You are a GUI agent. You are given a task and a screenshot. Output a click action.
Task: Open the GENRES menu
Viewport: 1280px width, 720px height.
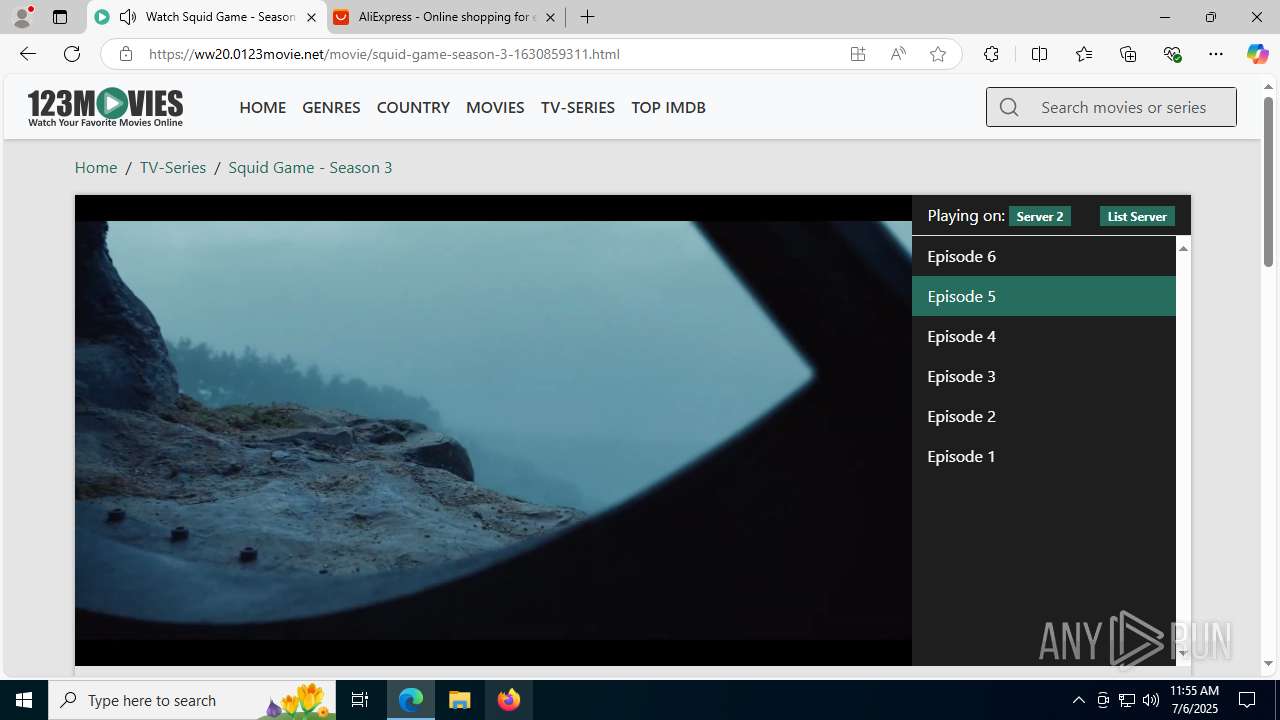[x=331, y=107]
